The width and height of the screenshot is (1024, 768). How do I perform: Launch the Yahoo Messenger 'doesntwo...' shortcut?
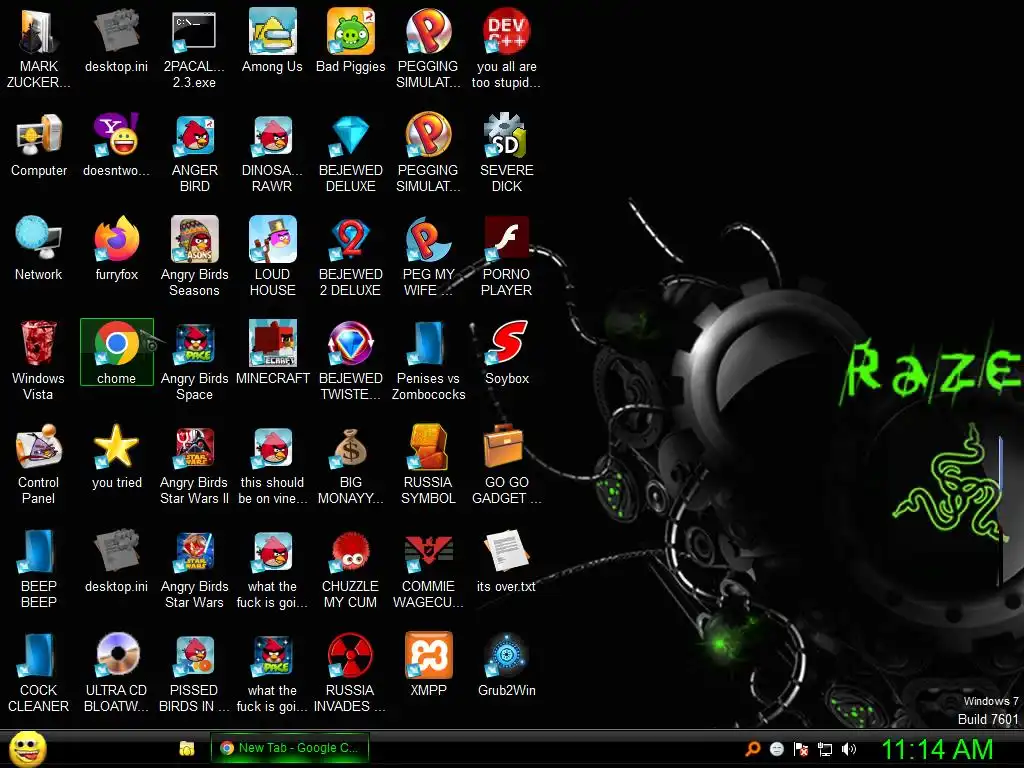pyautogui.click(x=116, y=145)
